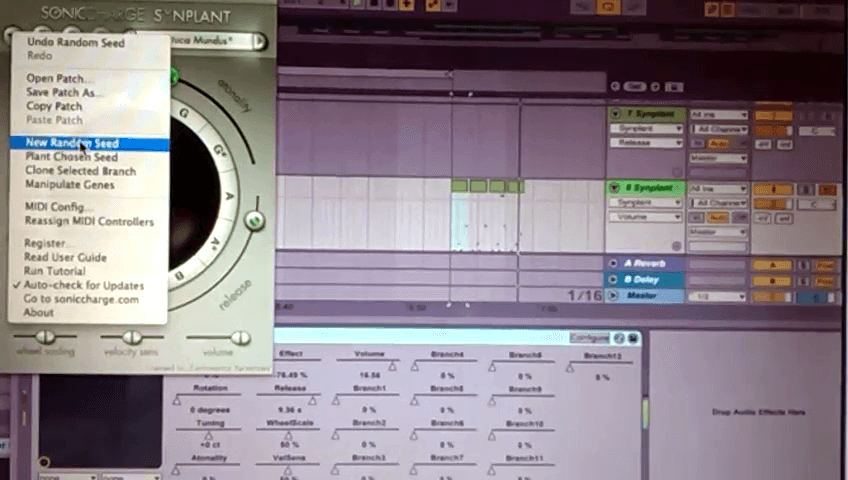Click the A note on Synplant wheel
Viewport: 848px width, 480px height.
(230, 196)
